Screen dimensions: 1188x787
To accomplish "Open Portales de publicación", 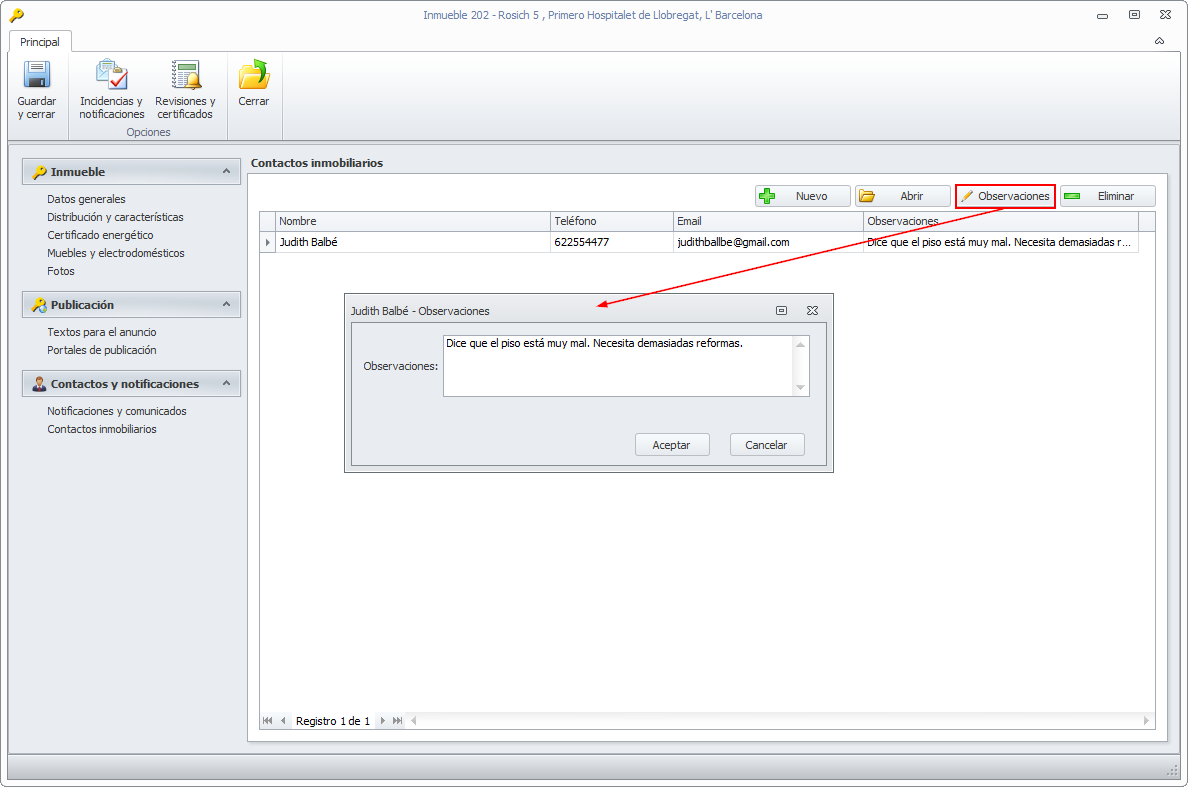I will [102, 351].
